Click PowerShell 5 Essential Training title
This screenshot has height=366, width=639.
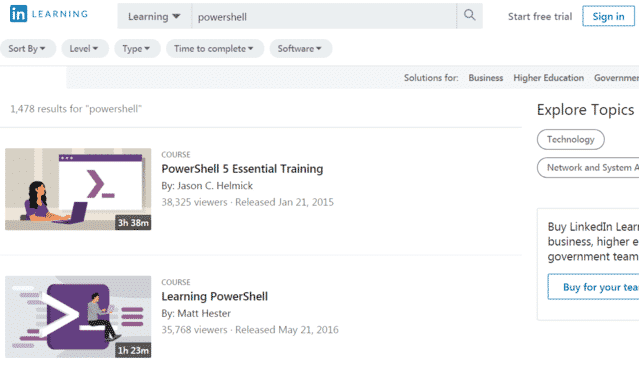point(242,169)
